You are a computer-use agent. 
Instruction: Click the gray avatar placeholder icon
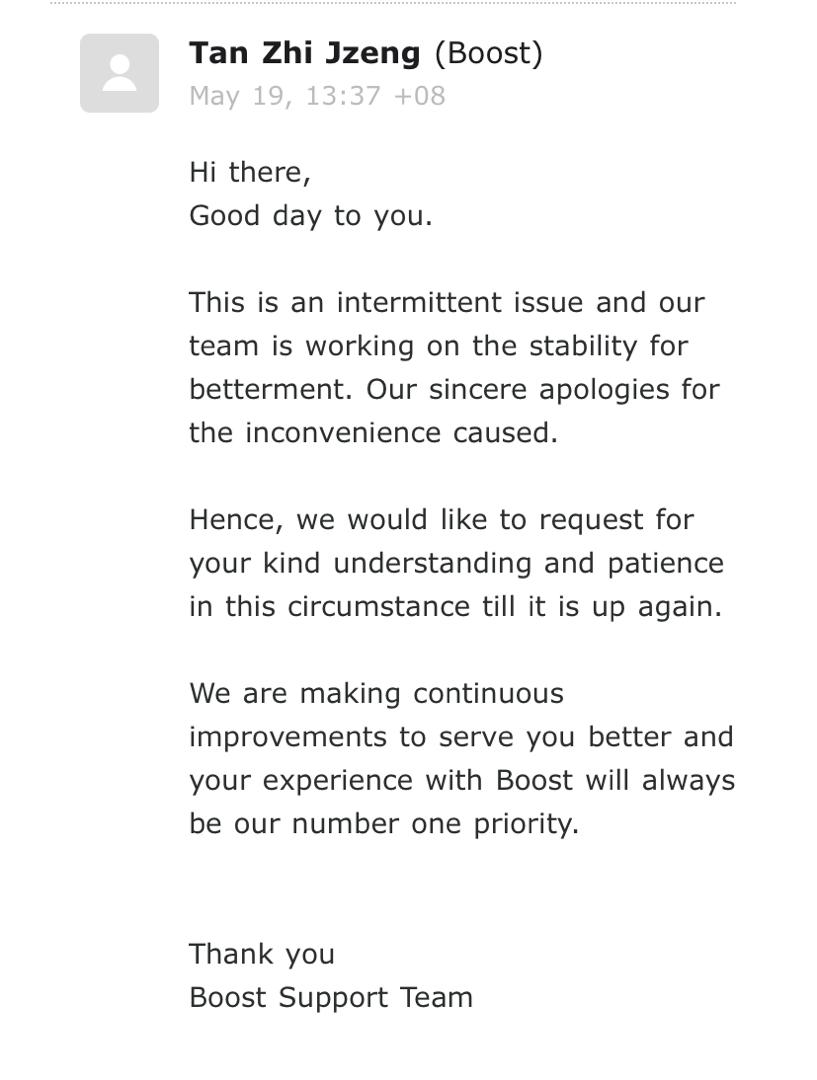119,73
